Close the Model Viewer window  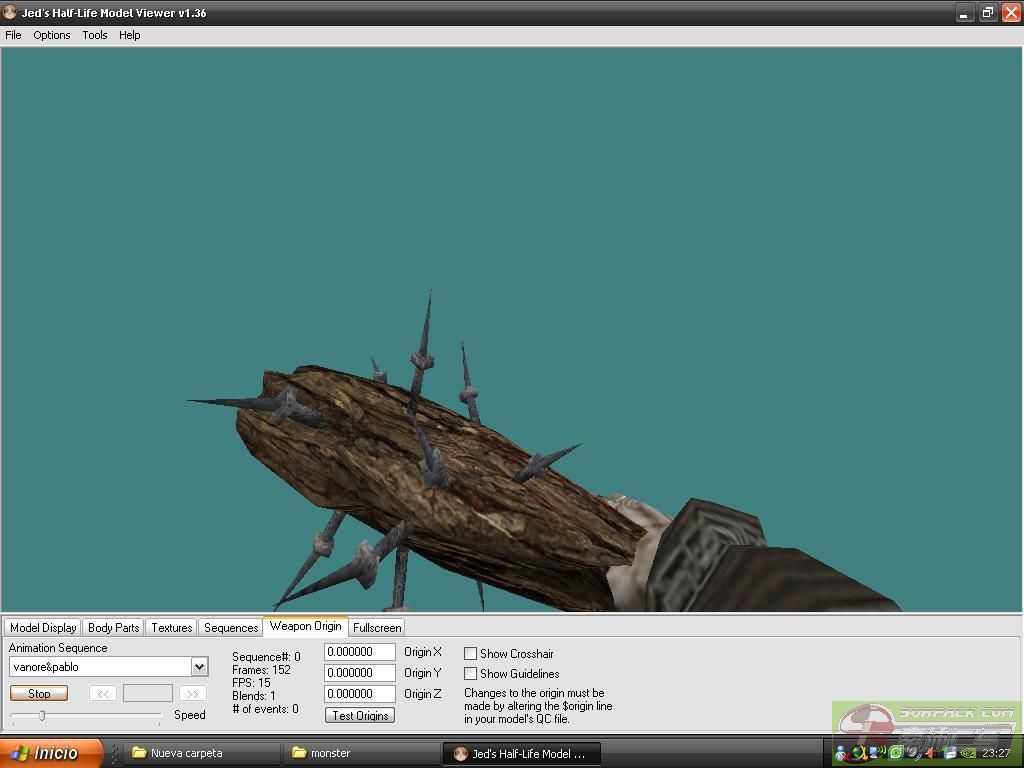click(x=1012, y=13)
